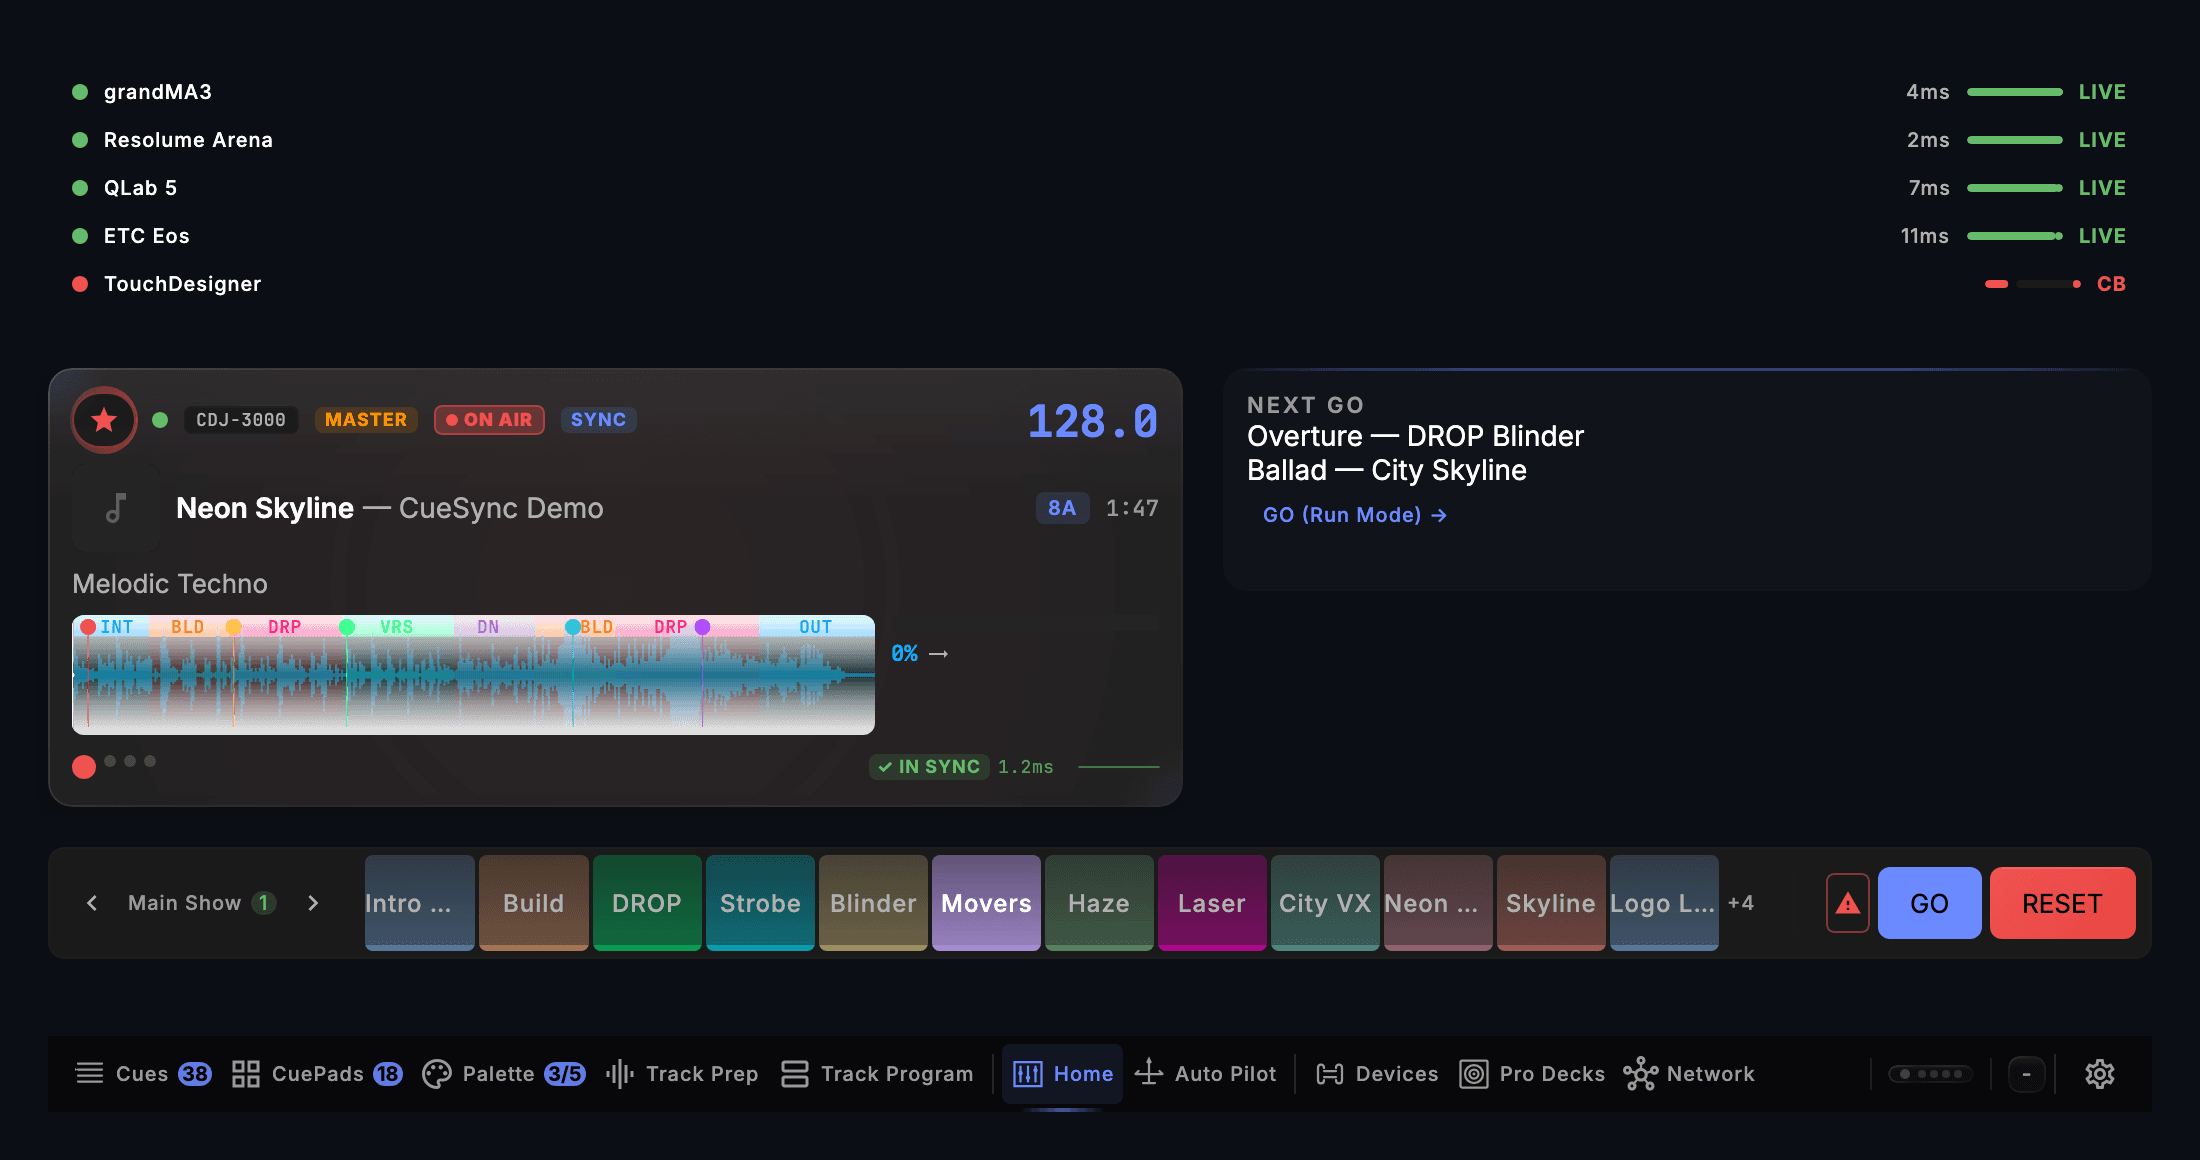Open the Cues list icon
This screenshot has width=2200, height=1160.
(x=90, y=1074)
